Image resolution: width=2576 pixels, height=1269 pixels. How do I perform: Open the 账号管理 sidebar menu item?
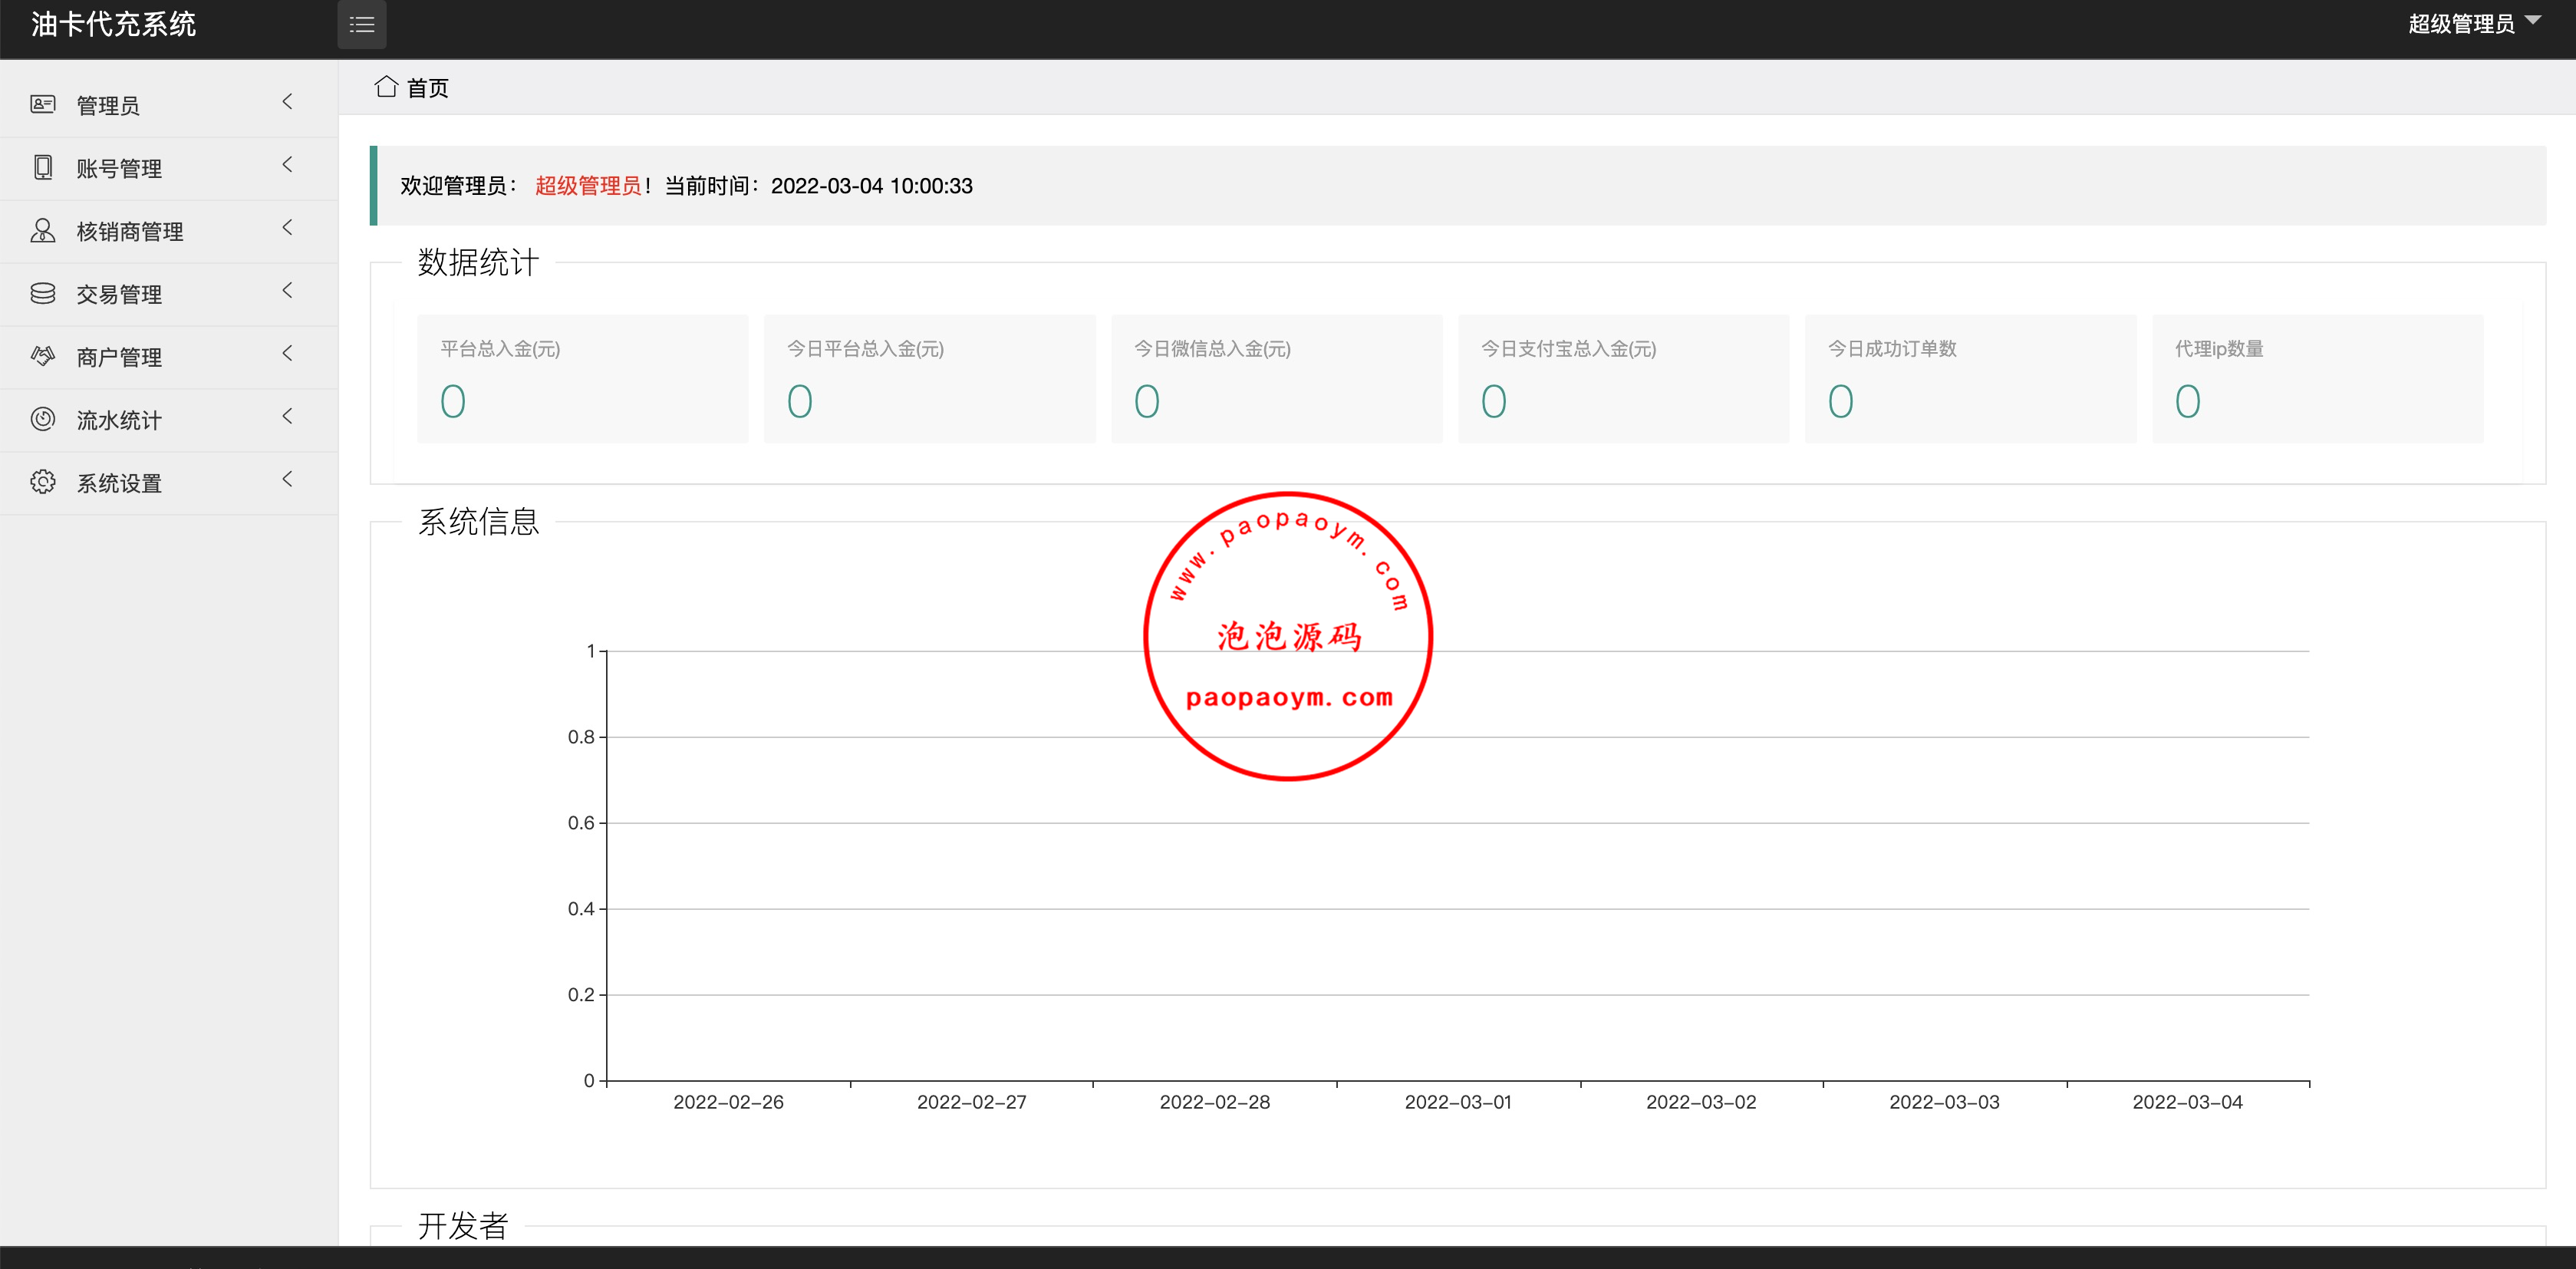click(119, 169)
